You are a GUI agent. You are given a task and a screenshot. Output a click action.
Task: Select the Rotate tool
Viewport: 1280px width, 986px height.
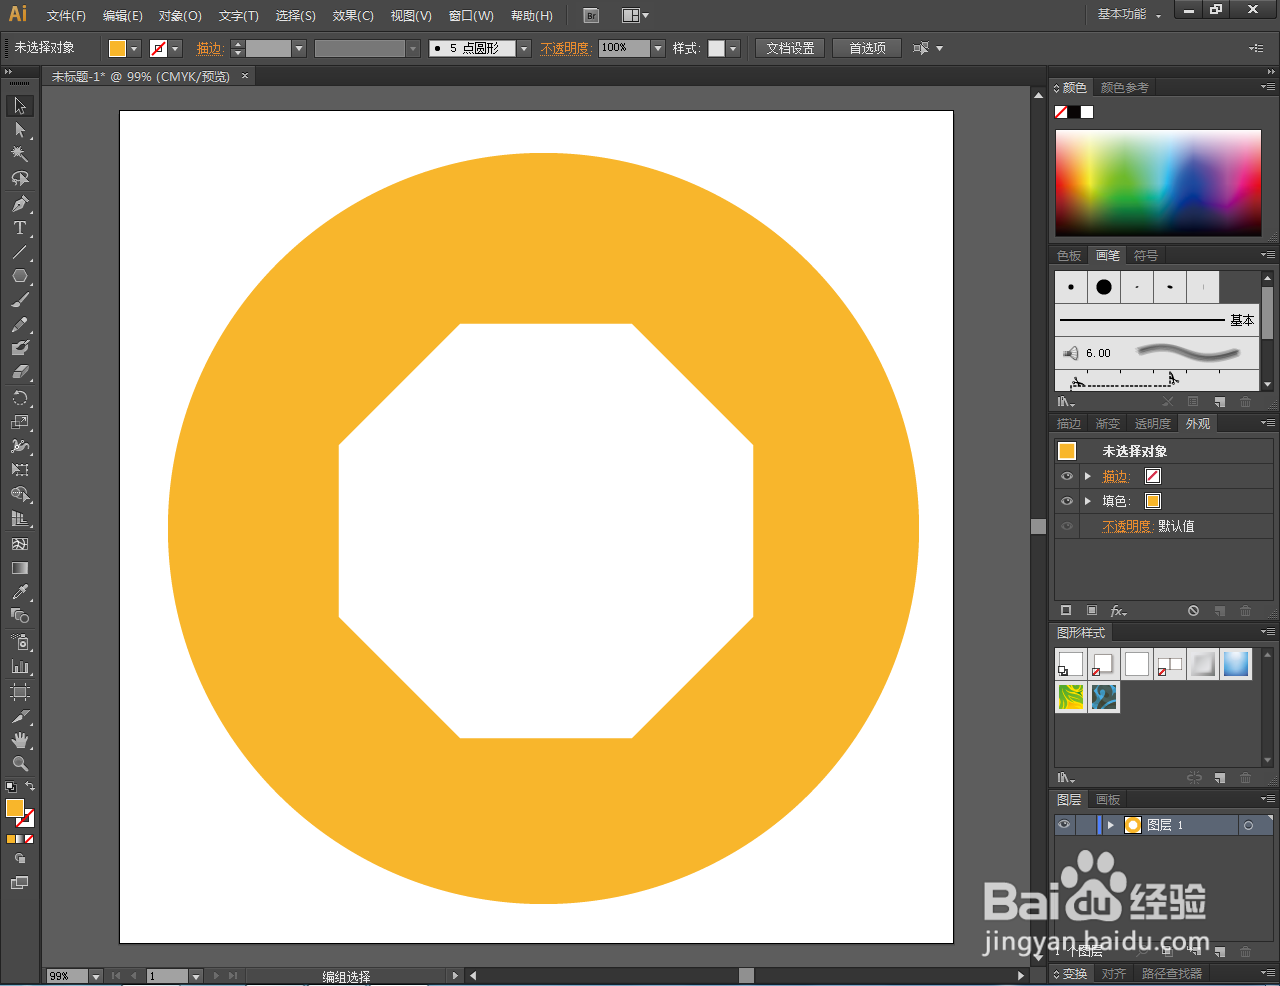coord(20,398)
